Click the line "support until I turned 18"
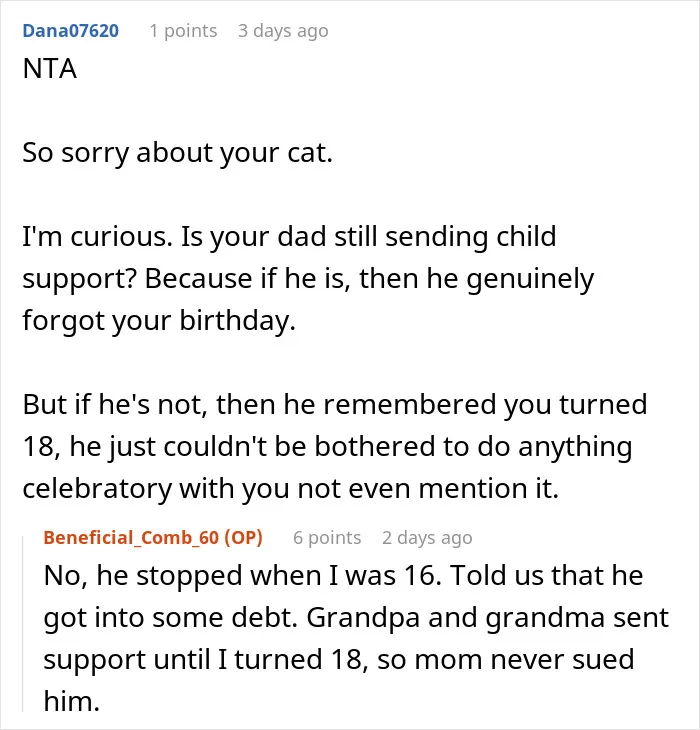Viewport: 700px width, 730px height. pyautogui.click(x=339, y=659)
